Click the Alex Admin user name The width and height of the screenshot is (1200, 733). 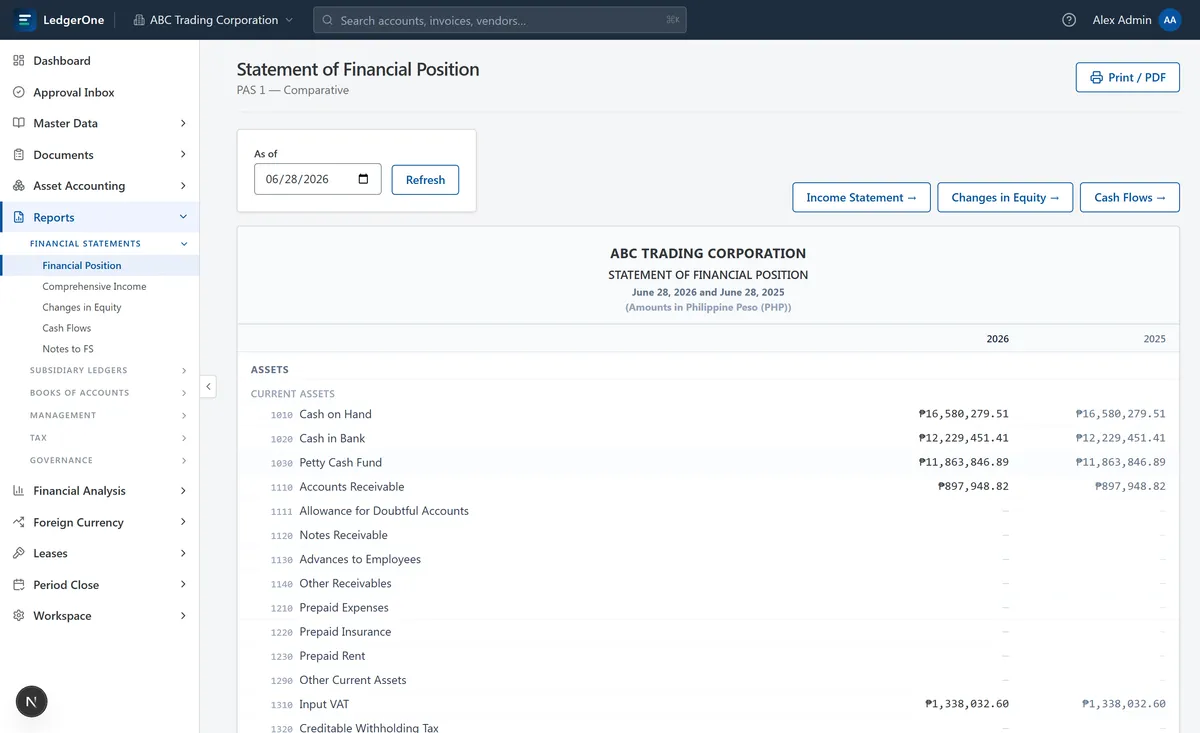1122,20
